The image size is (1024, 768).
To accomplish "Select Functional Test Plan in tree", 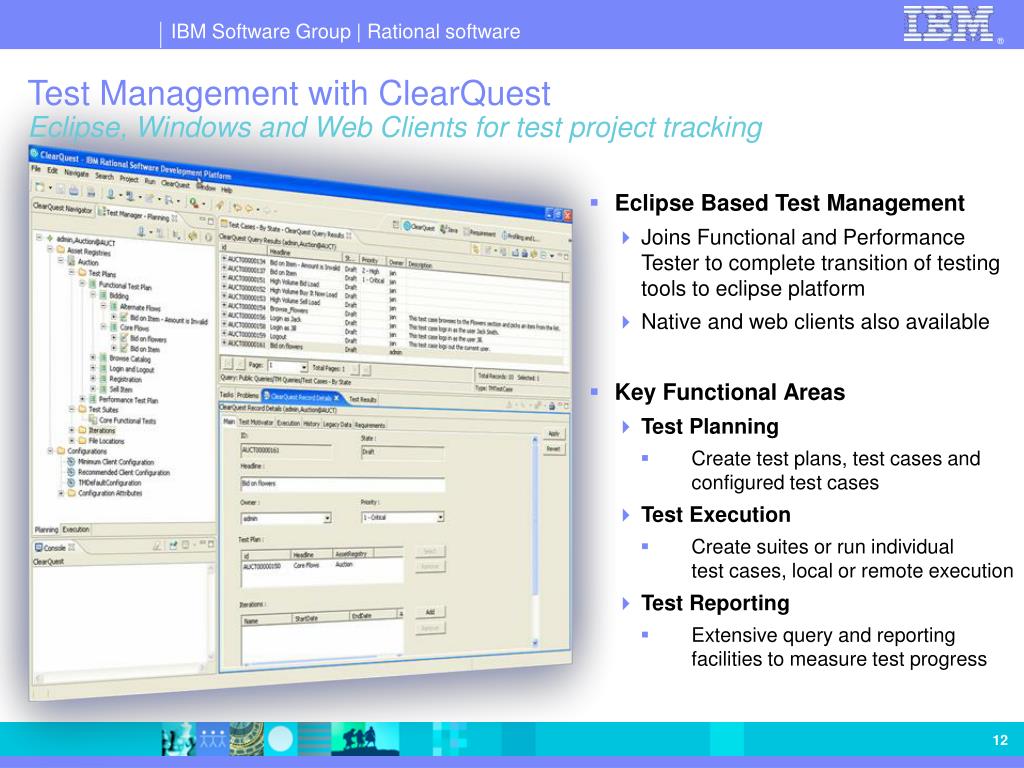I will [x=125, y=286].
